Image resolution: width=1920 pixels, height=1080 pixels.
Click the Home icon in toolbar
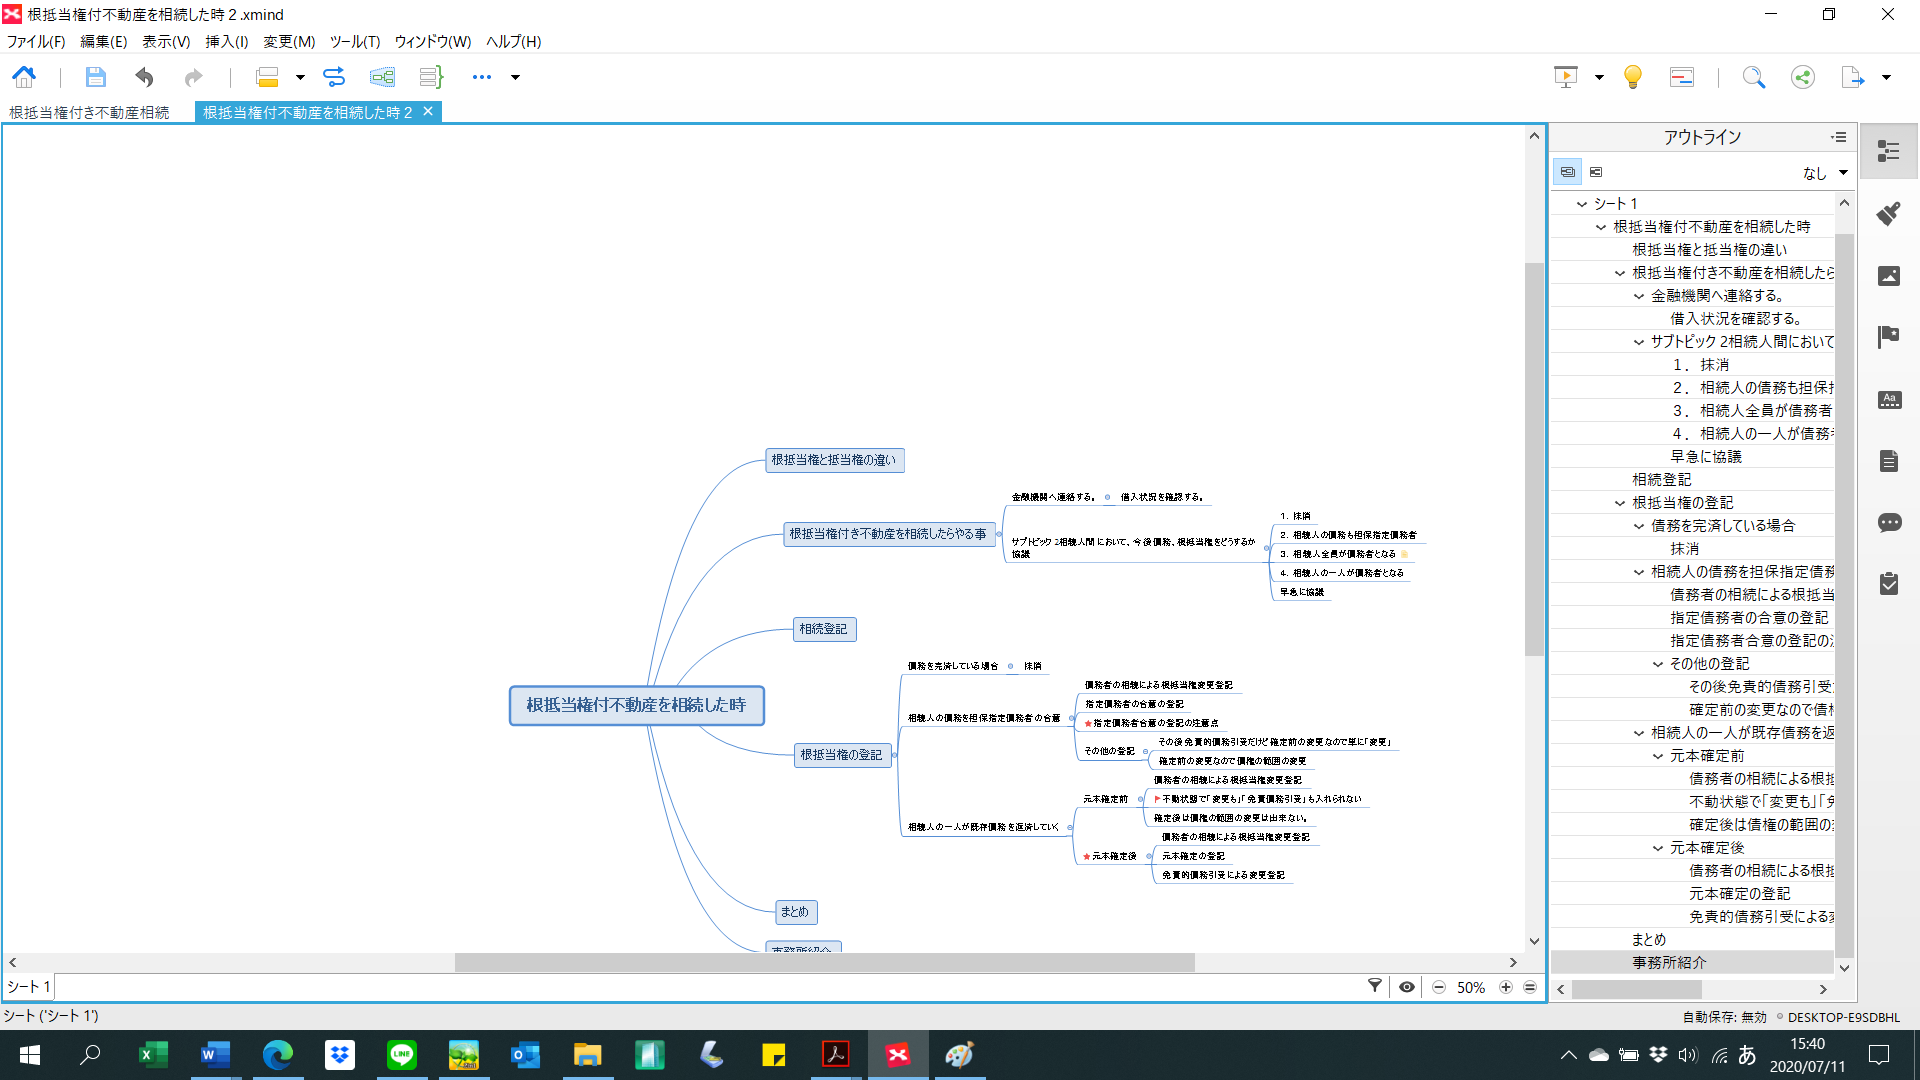tap(24, 77)
